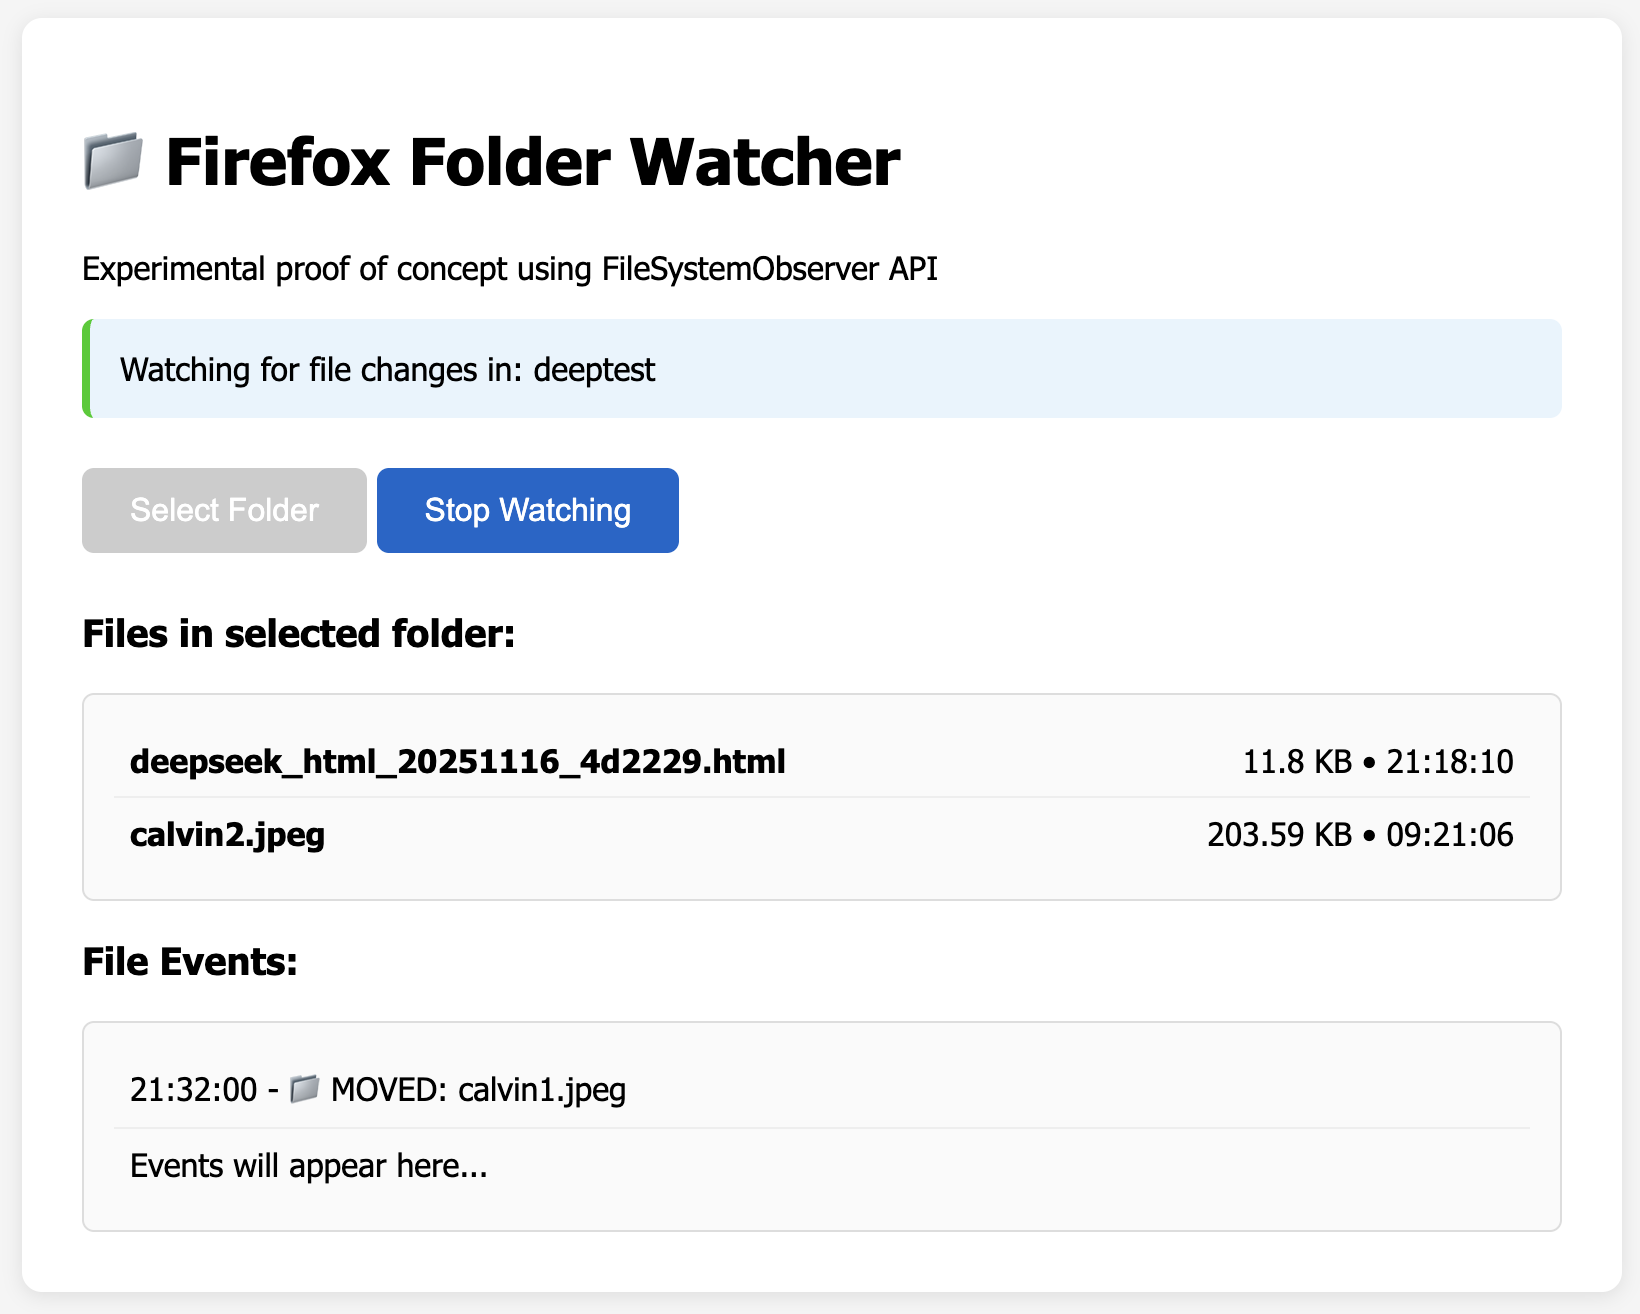Click the Firefox Folder Watcher title text
The image size is (1640, 1314).
click(x=532, y=162)
